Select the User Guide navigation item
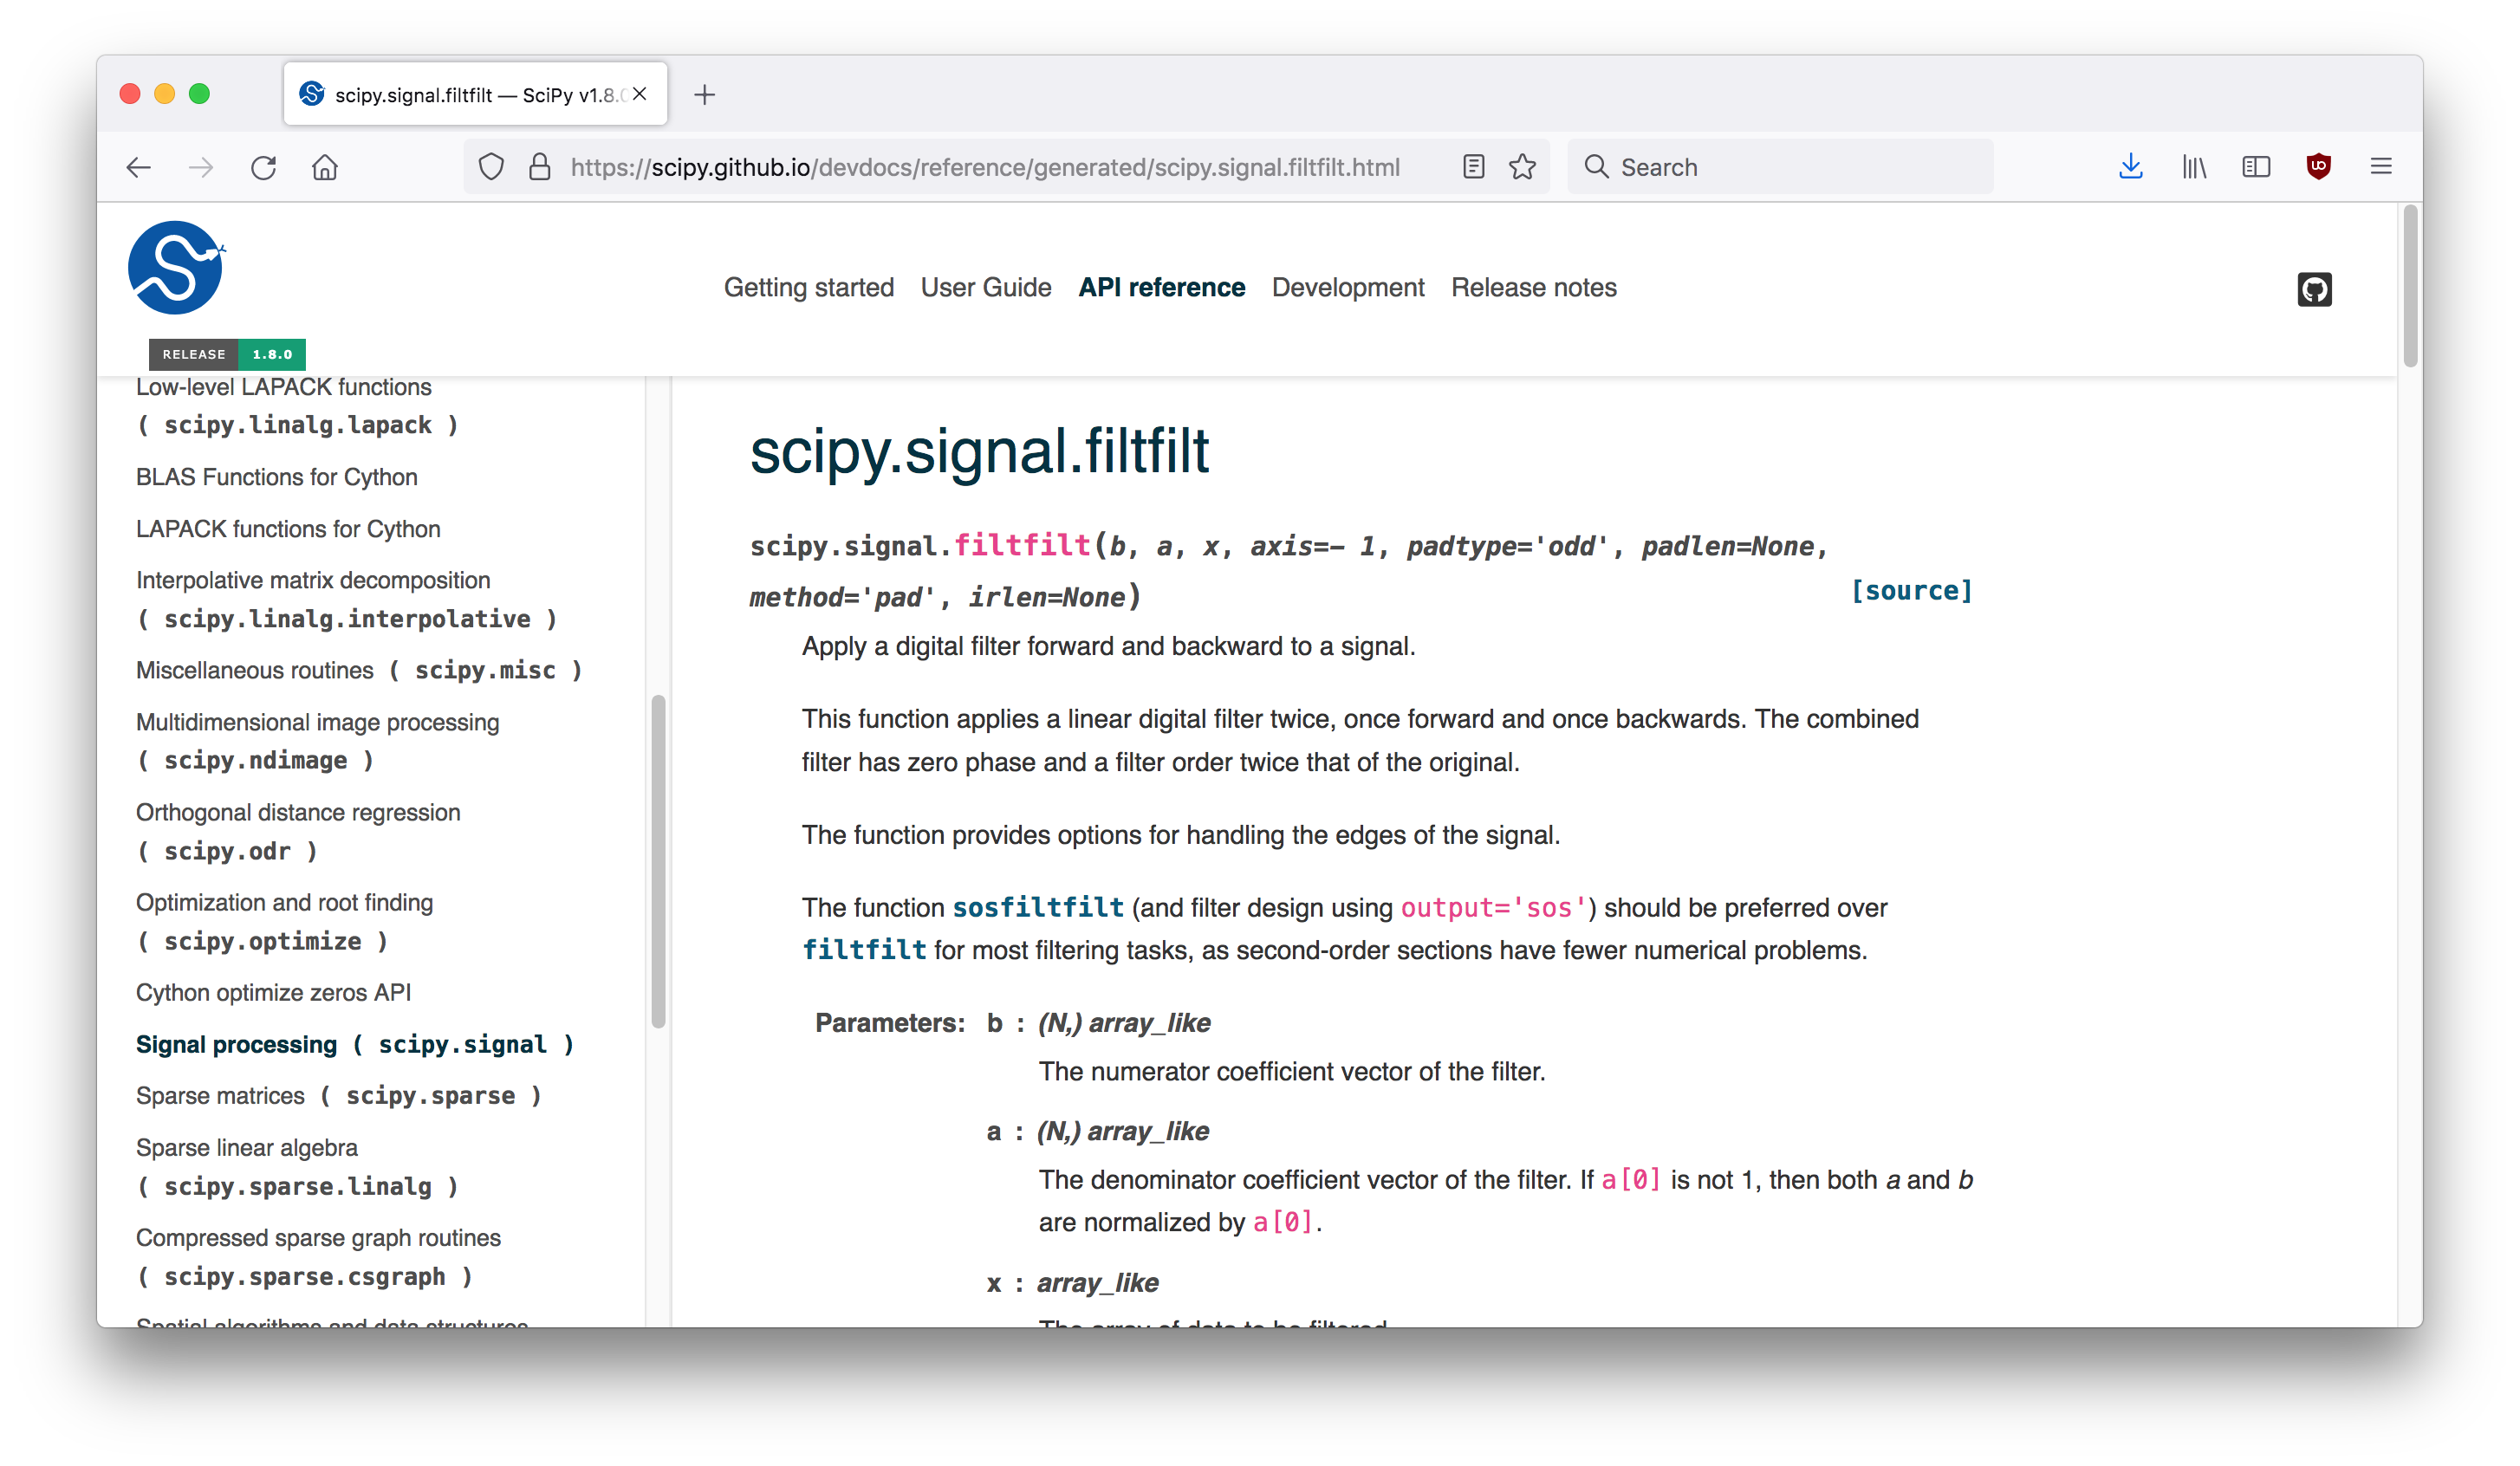Image resolution: width=2520 pixels, height=1466 pixels. click(986, 288)
